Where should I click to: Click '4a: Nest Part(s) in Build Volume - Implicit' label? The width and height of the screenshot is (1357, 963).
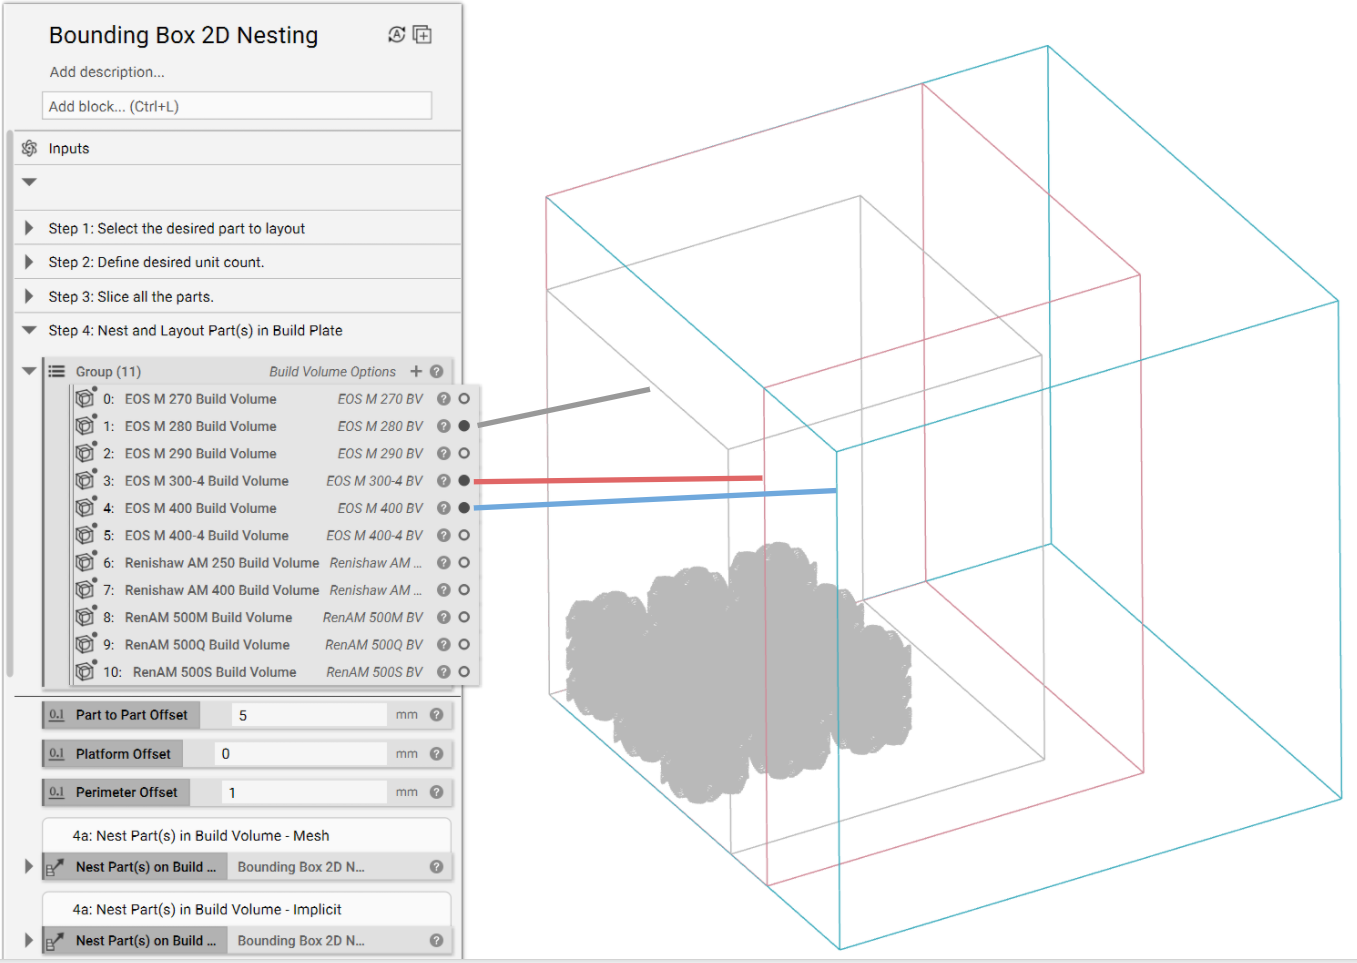point(207,909)
